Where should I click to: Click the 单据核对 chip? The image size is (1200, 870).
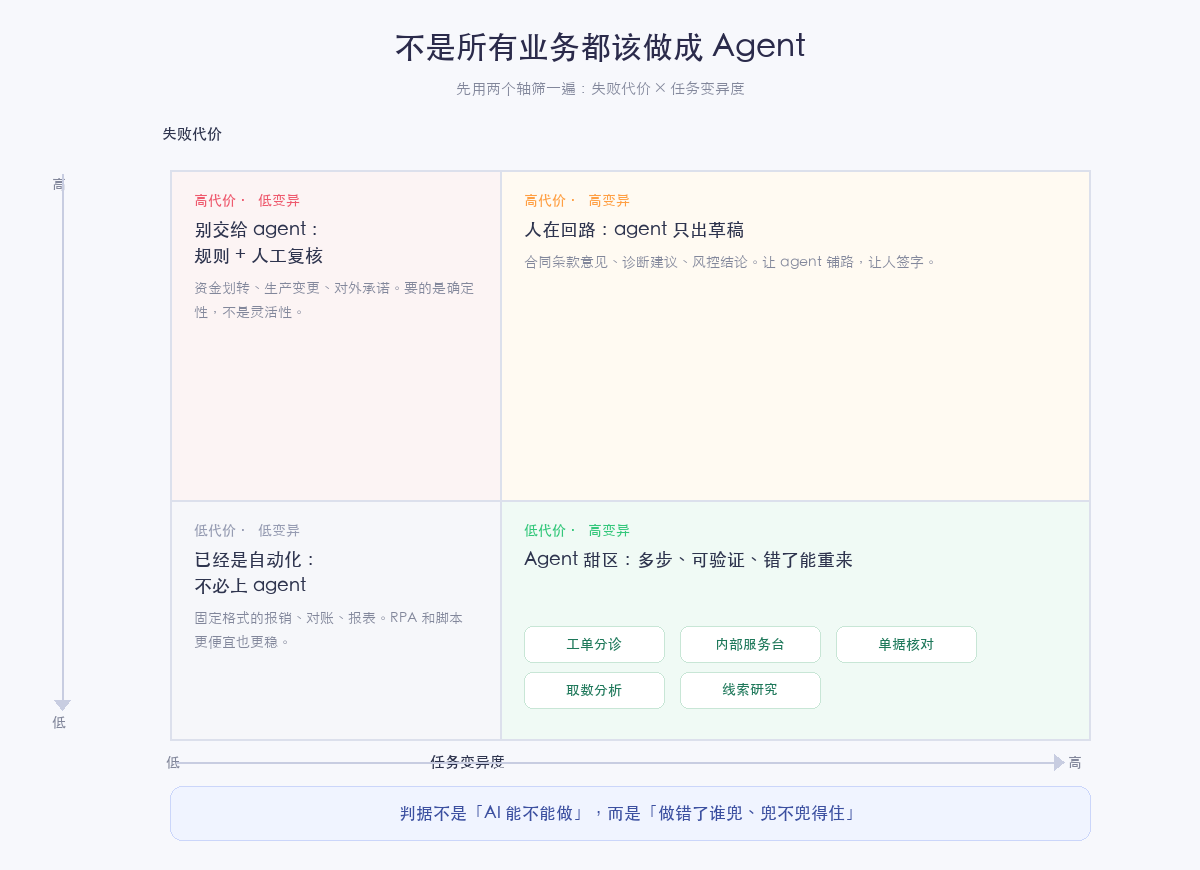[x=906, y=644]
